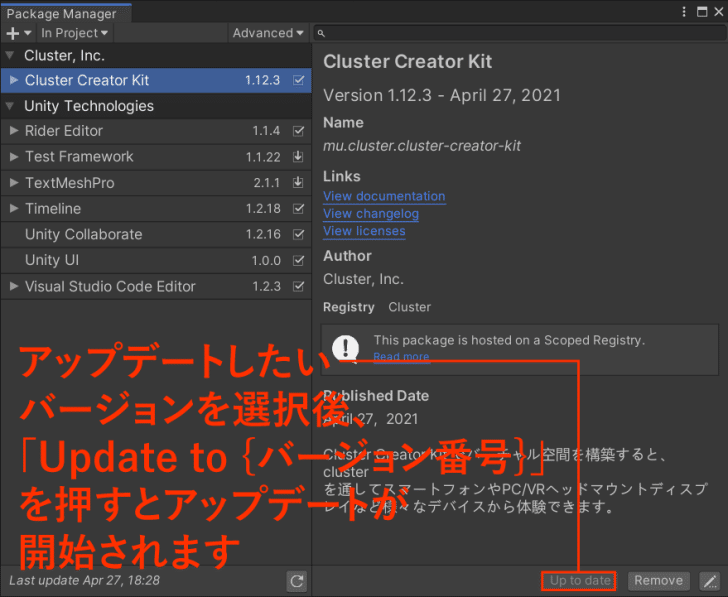Click version number 1.0.0 of Unity UI
This screenshot has width=728, height=597.
(266, 260)
